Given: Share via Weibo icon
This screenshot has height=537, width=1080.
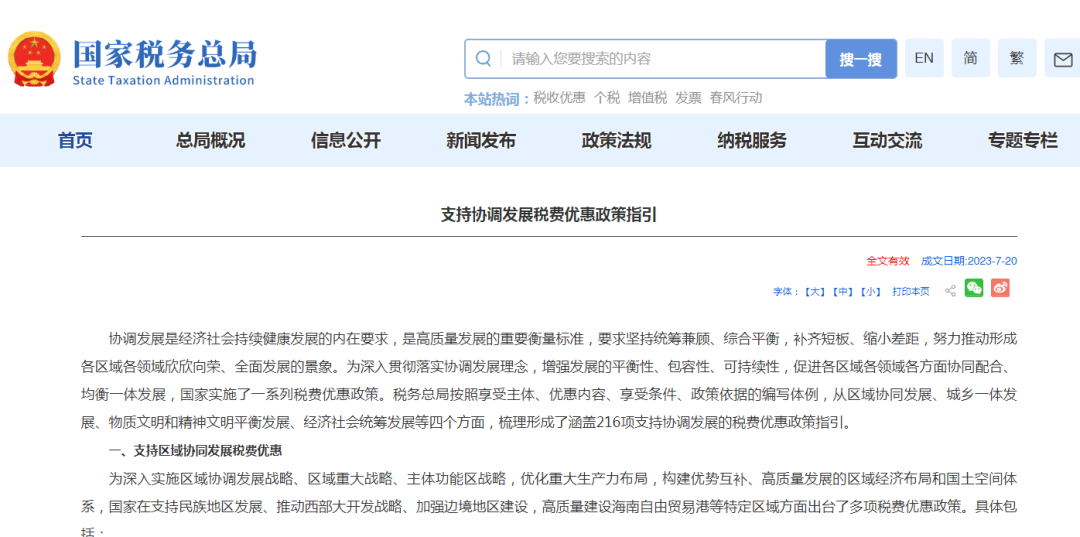Looking at the screenshot, I should tap(1000, 288).
